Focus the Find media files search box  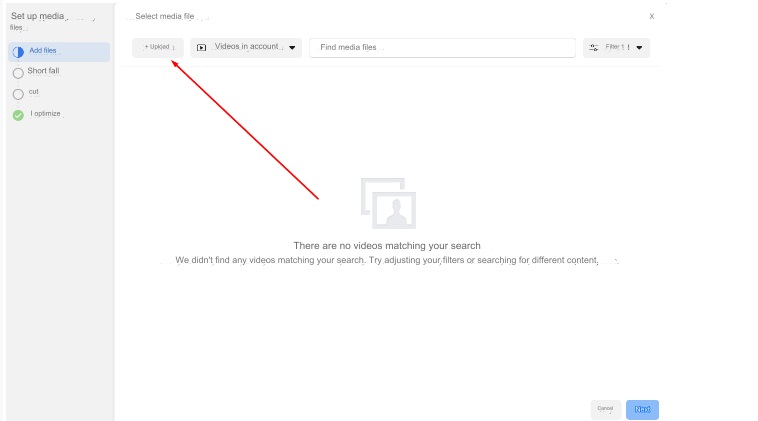pos(442,47)
